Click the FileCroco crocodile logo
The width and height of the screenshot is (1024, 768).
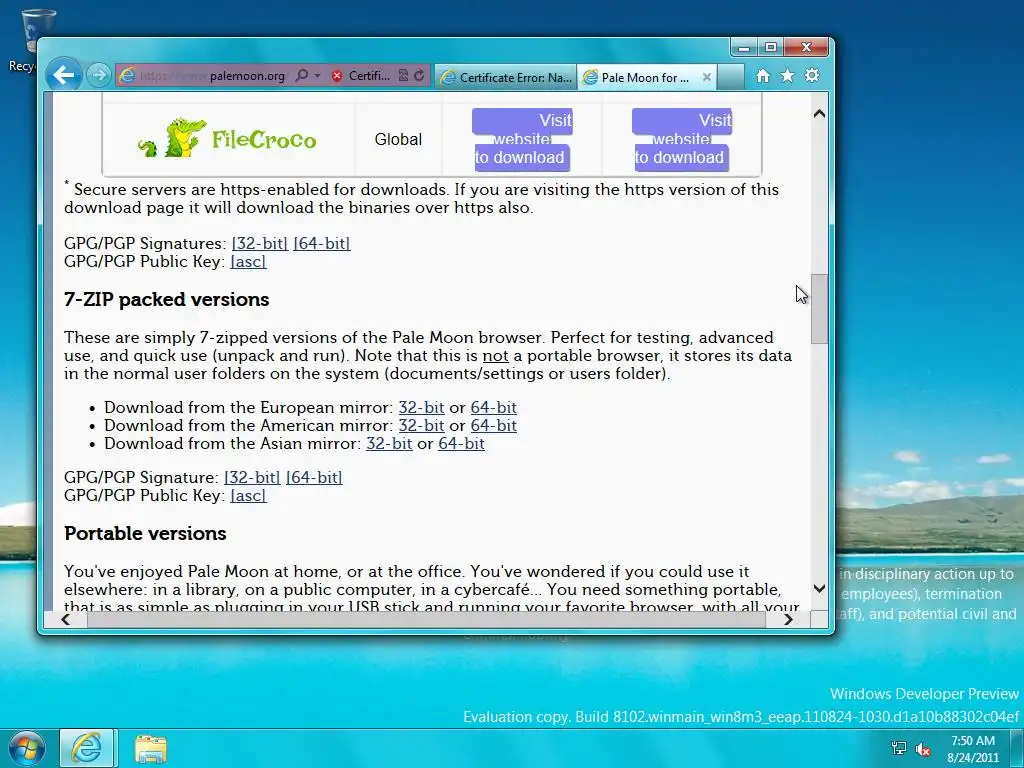click(227, 138)
